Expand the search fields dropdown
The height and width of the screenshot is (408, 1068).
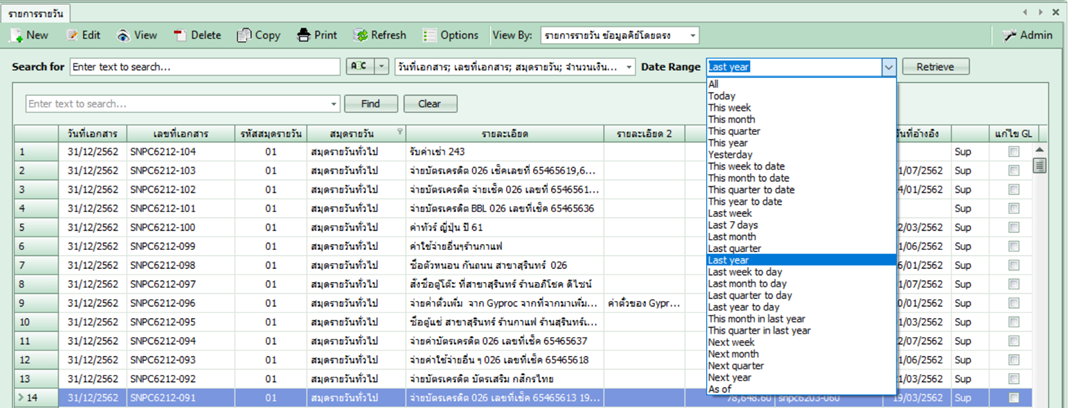click(x=628, y=67)
